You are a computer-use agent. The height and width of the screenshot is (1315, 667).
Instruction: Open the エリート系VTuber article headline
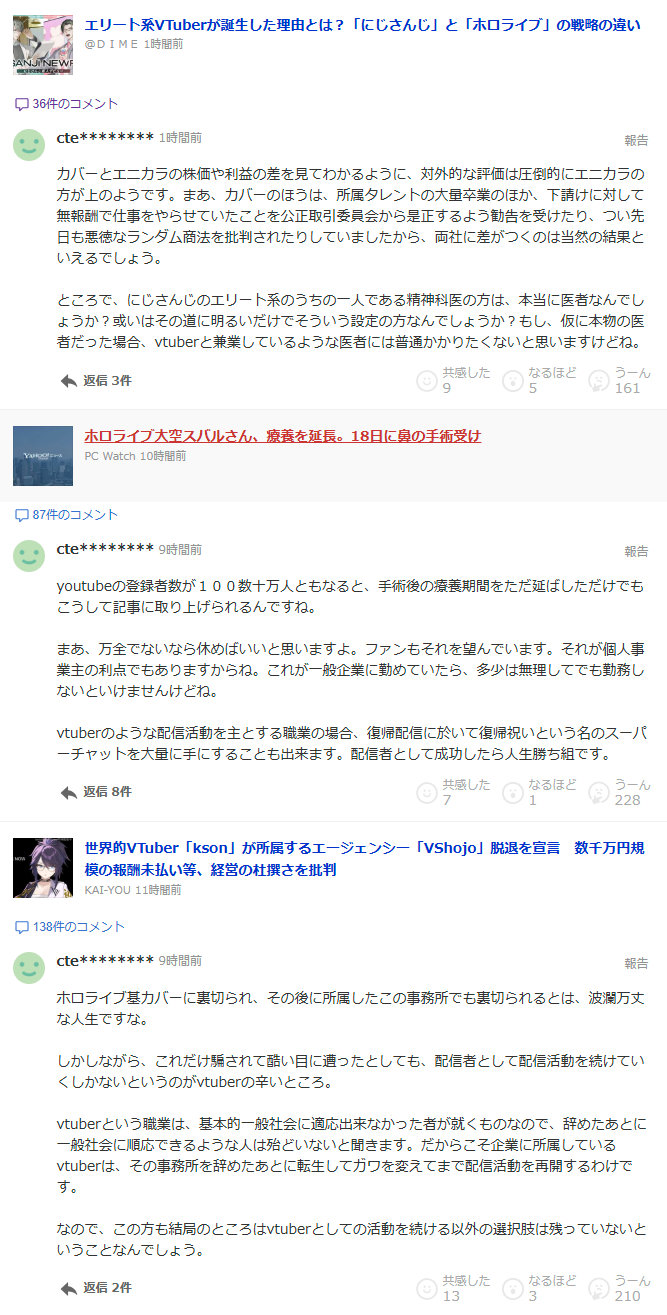click(x=363, y=25)
